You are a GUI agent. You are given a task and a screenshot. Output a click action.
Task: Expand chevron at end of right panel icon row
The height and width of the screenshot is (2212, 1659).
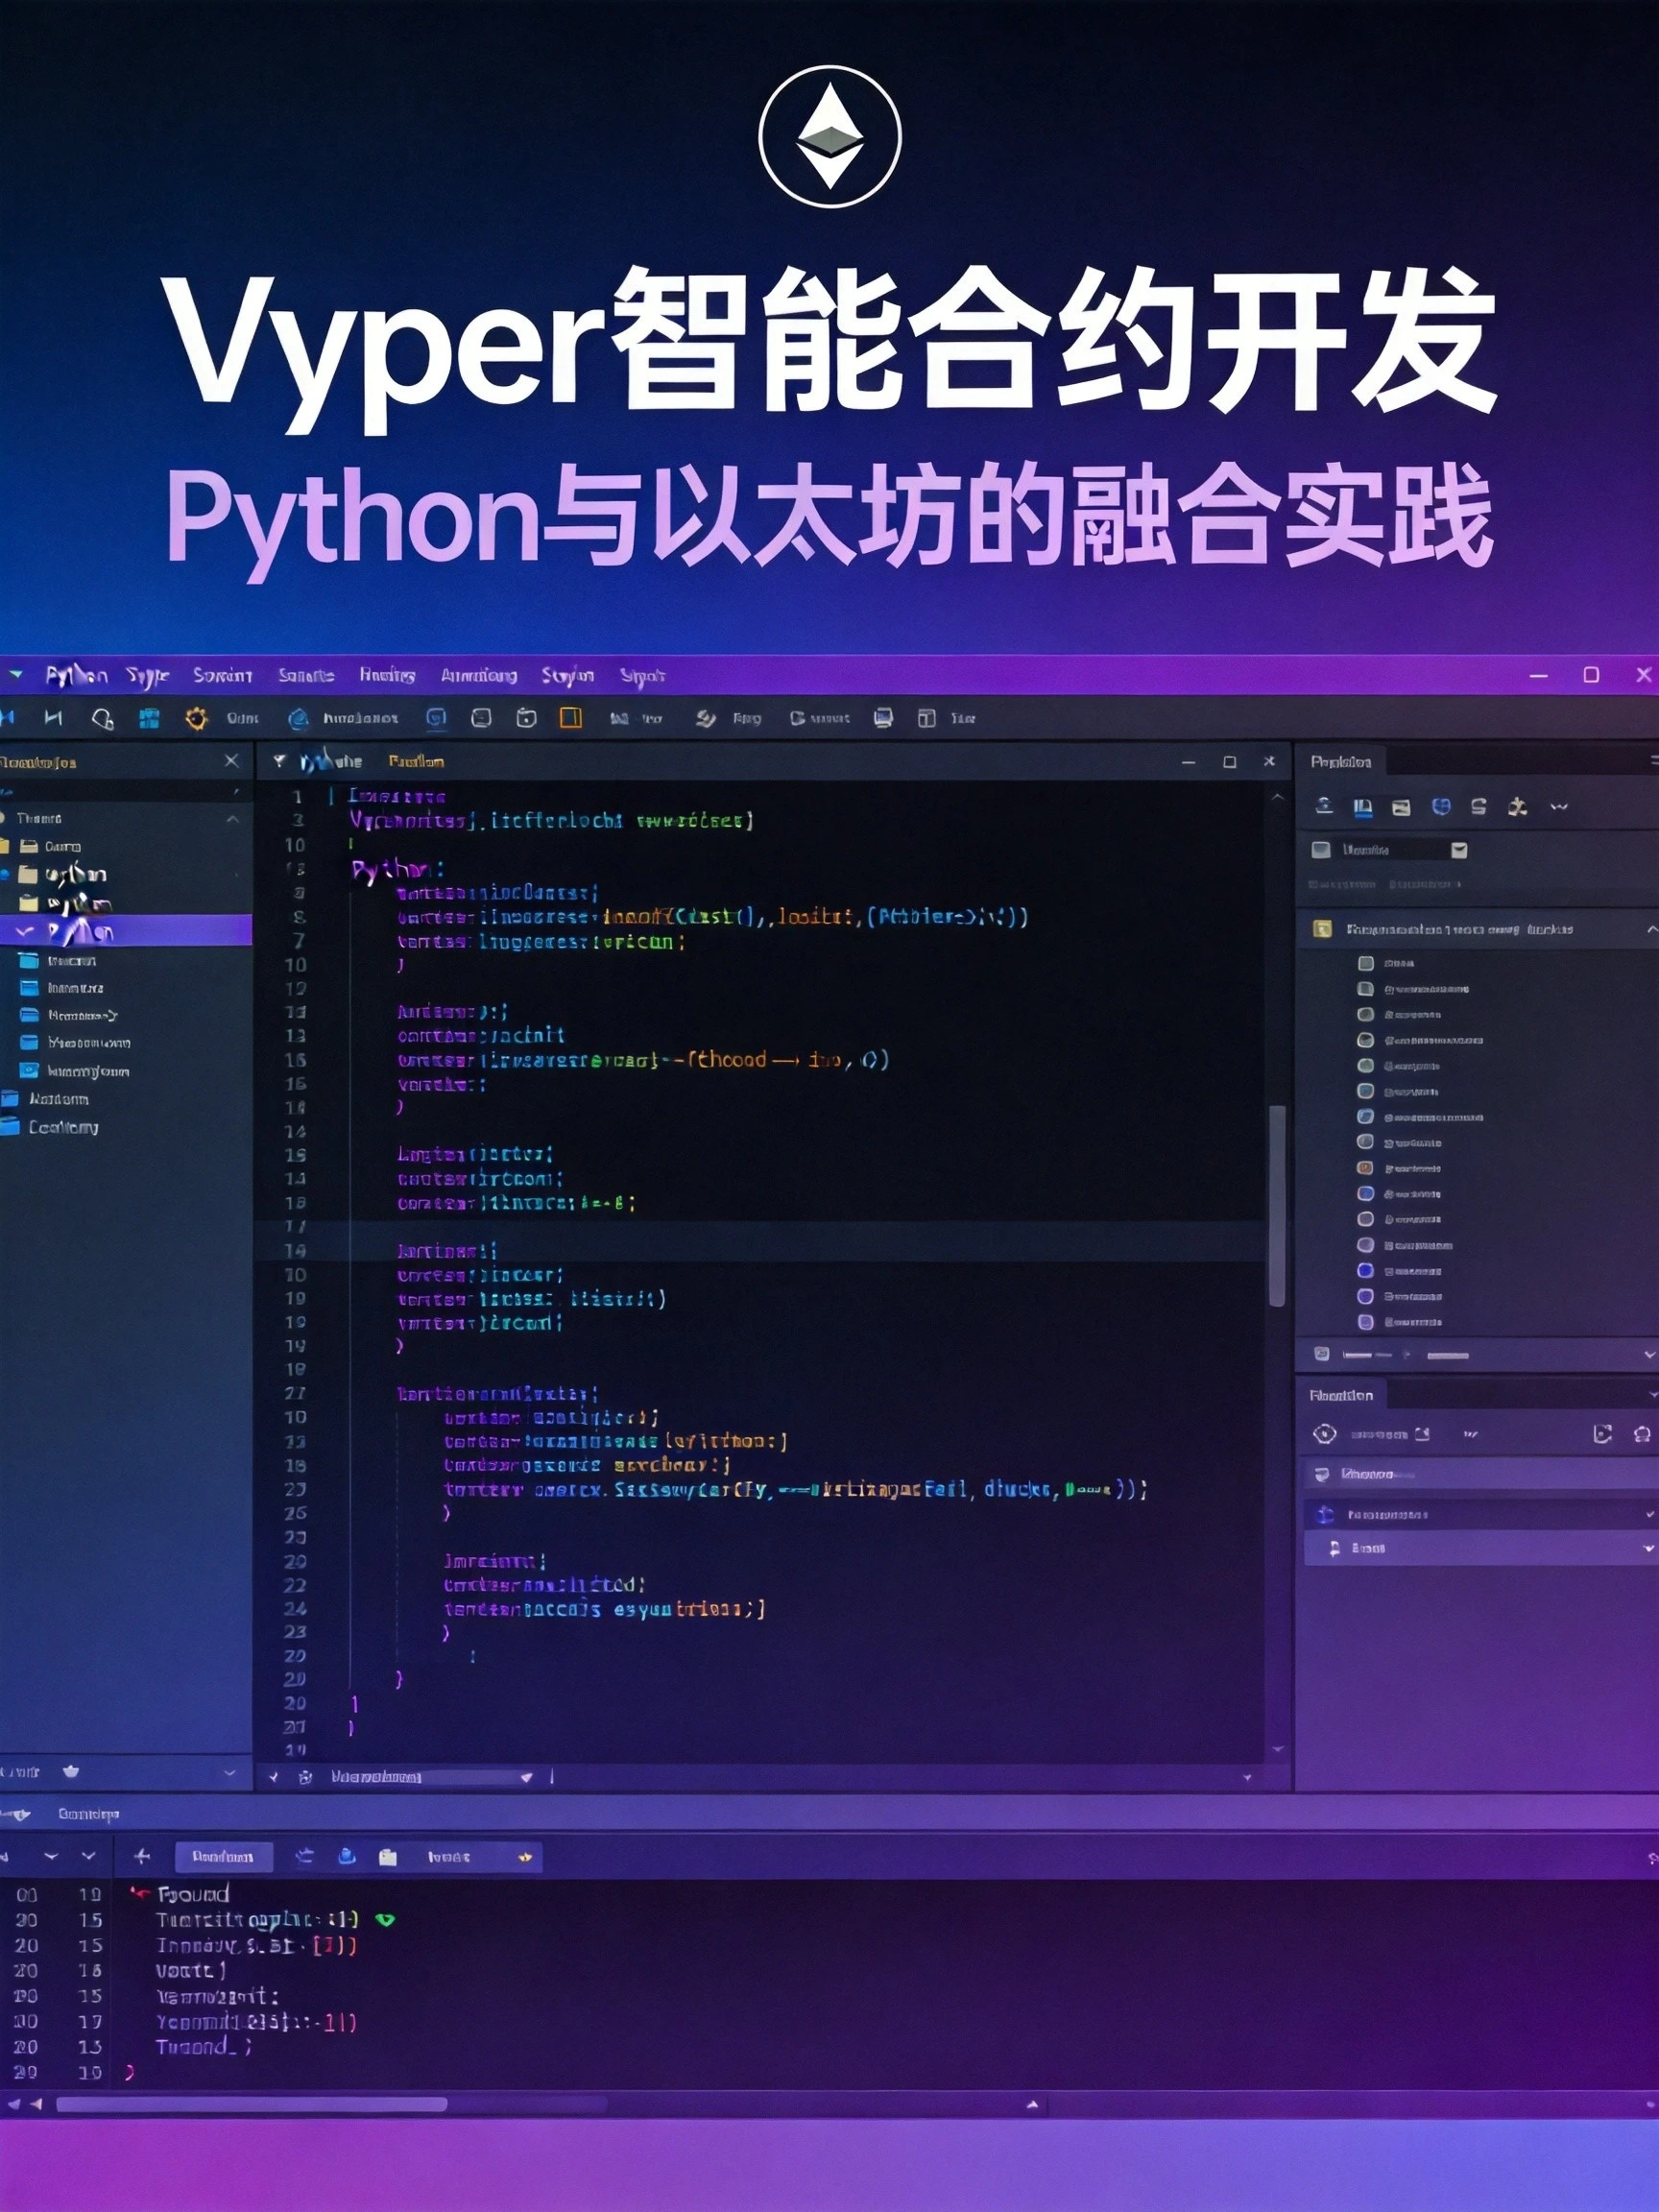1558,806
